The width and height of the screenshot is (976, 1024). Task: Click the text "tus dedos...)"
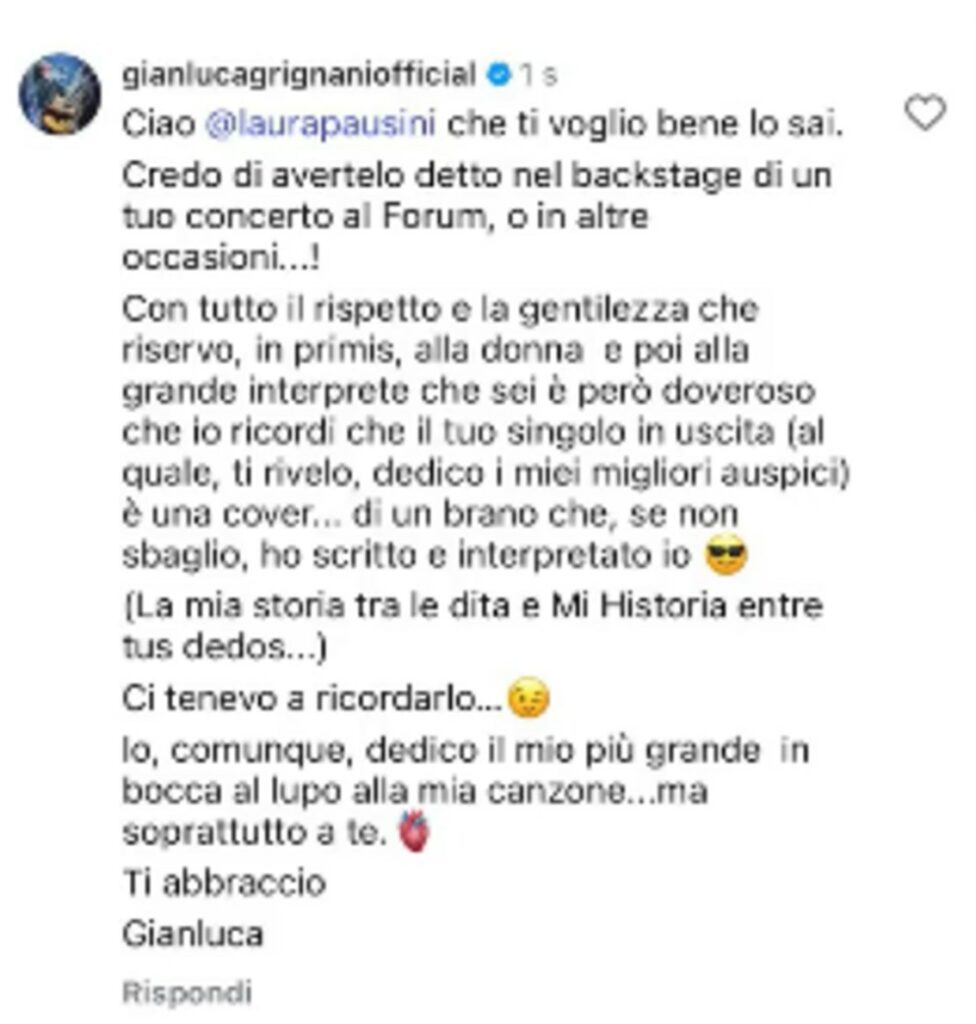click(224, 647)
